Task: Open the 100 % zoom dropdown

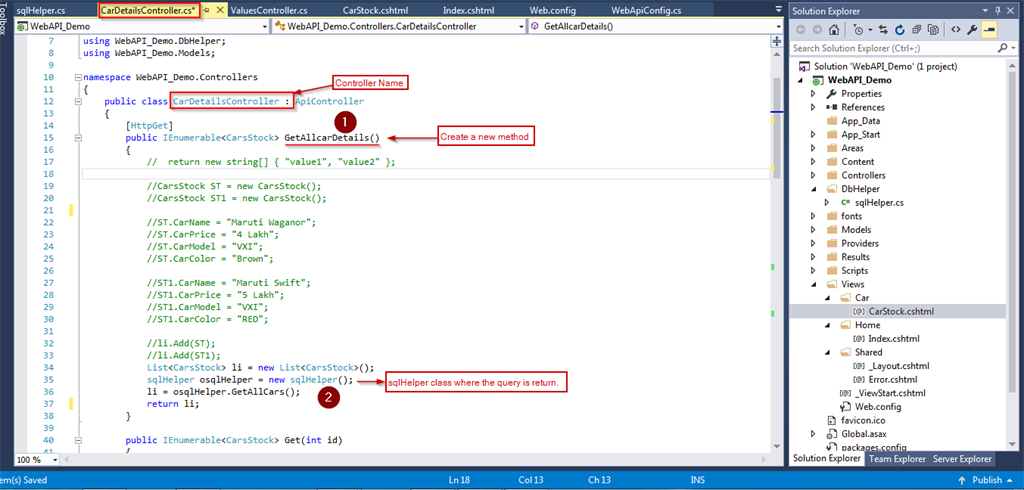Action: pos(54,460)
